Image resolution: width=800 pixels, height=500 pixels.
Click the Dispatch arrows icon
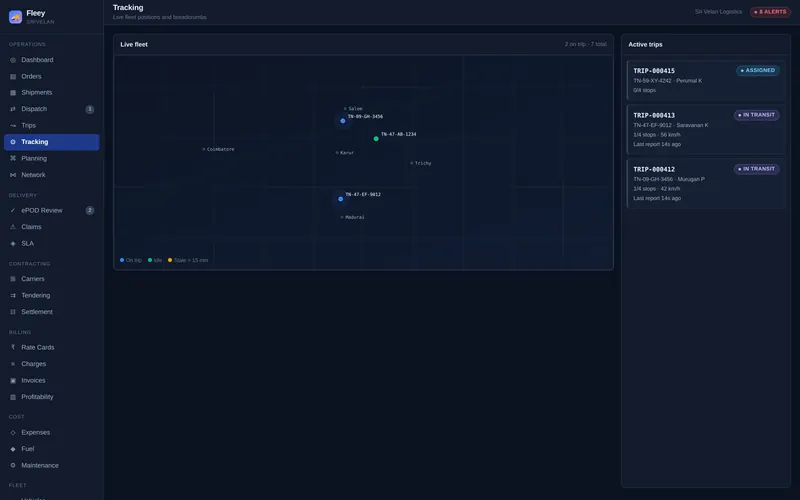(13, 109)
